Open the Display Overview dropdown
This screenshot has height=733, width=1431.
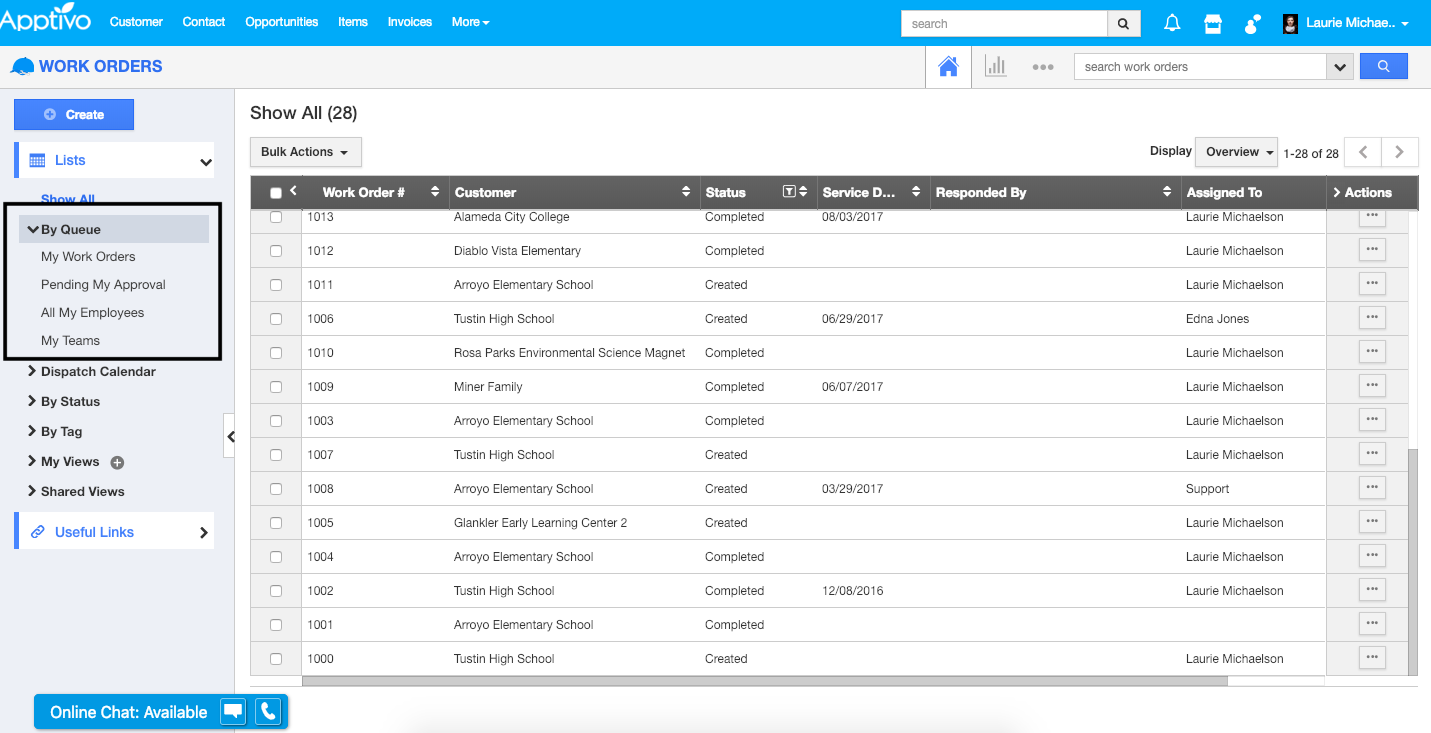1236,152
